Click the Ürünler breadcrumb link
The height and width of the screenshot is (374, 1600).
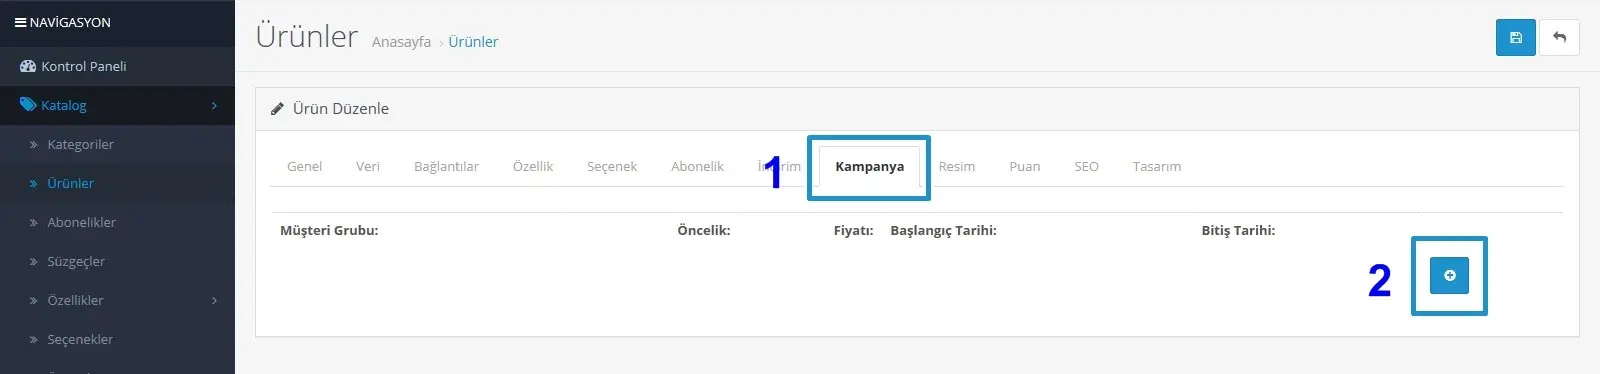(473, 42)
